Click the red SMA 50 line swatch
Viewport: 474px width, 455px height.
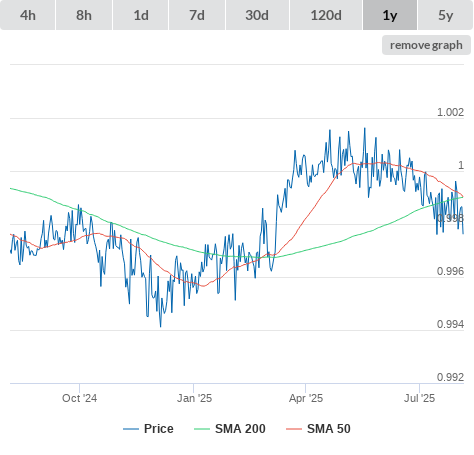coord(294,429)
